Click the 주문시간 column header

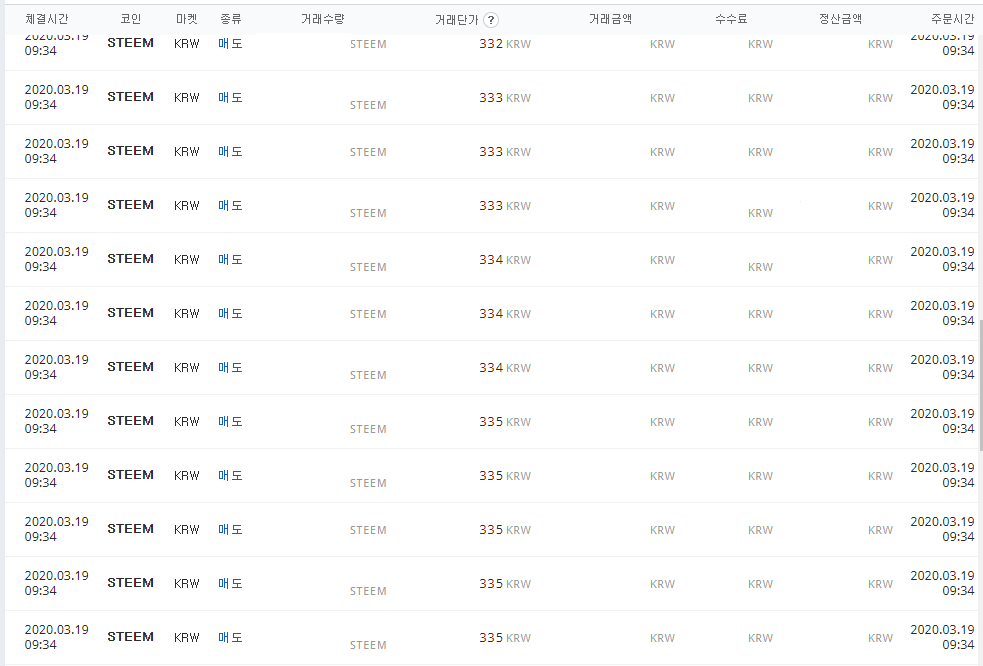click(x=952, y=19)
